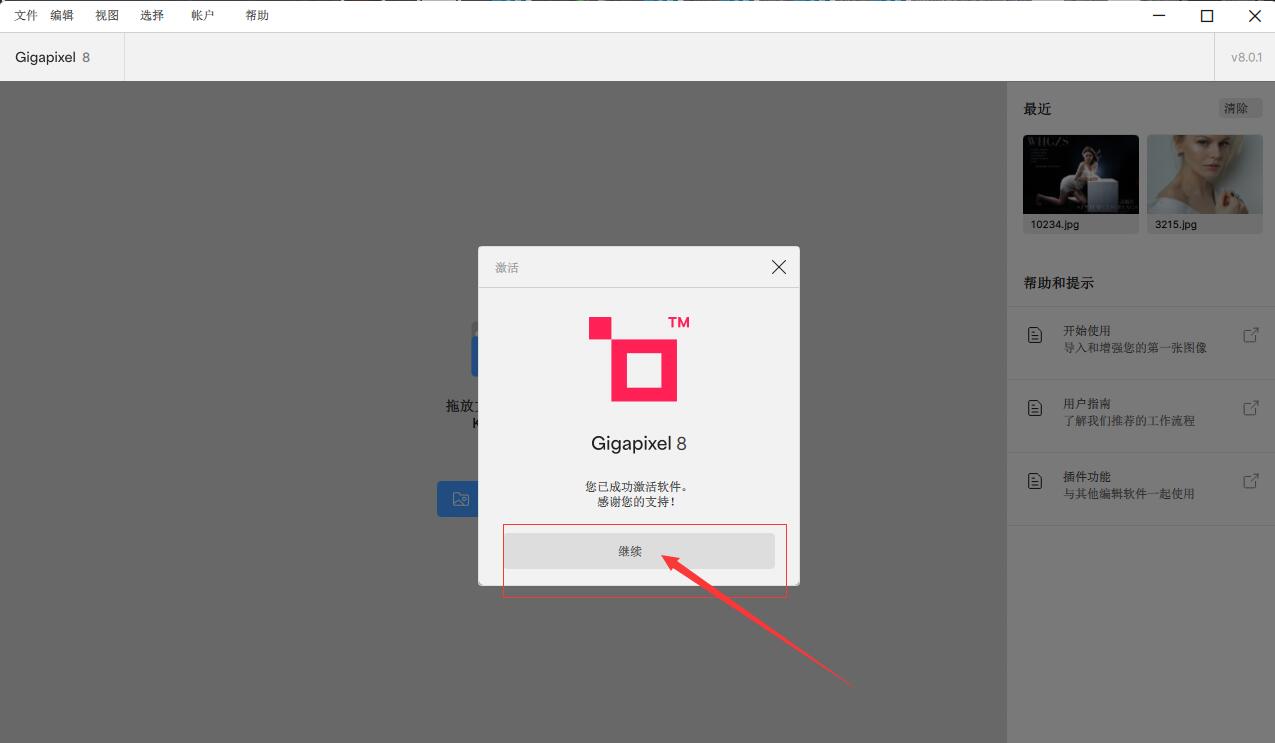Open the 帐户 menu
Viewport: 1275px width, 743px height.
click(x=203, y=16)
